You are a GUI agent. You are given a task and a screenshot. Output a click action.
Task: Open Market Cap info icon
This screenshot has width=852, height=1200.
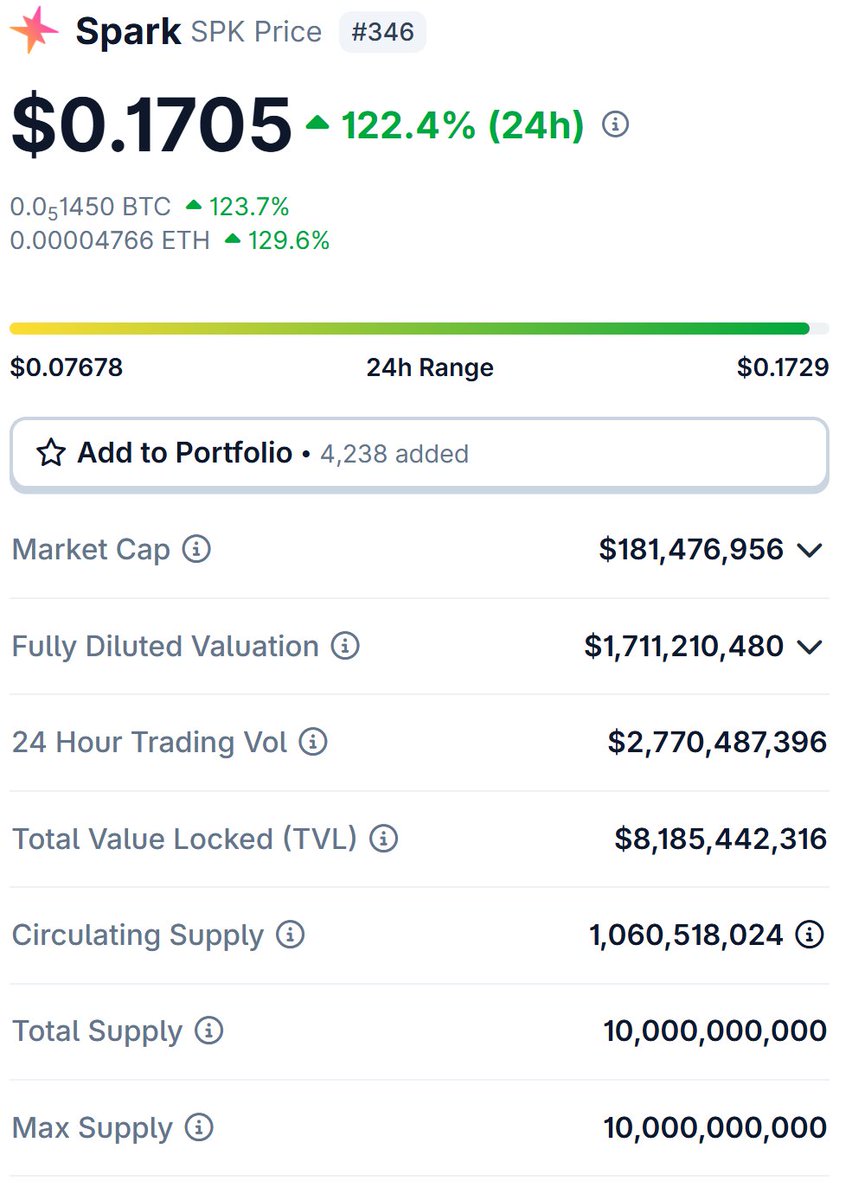click(x=197, y=549)
